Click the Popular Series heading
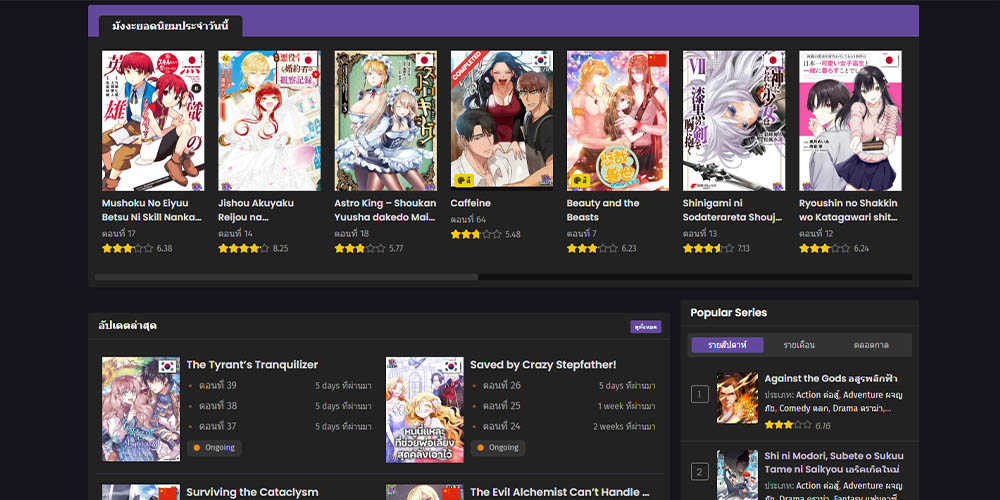Image resolution: width=1000 pixels, height=500 pixels. tap(728, 312)
